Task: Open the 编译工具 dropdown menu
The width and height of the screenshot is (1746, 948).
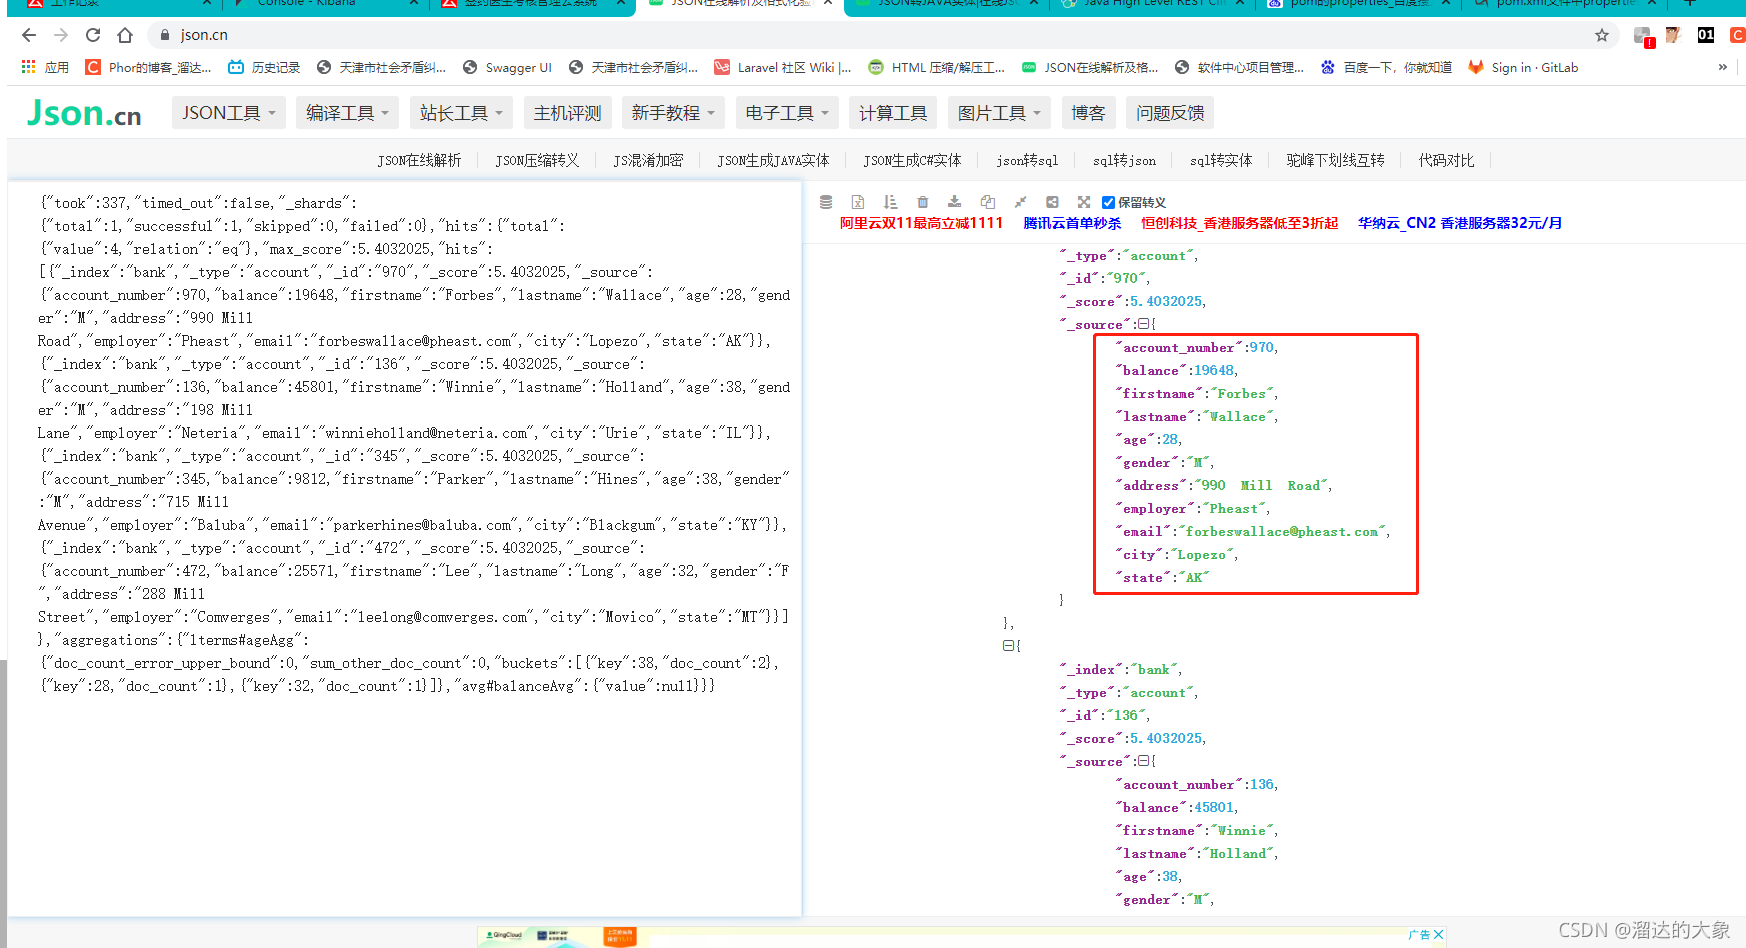Action: [x=347, y=113]
